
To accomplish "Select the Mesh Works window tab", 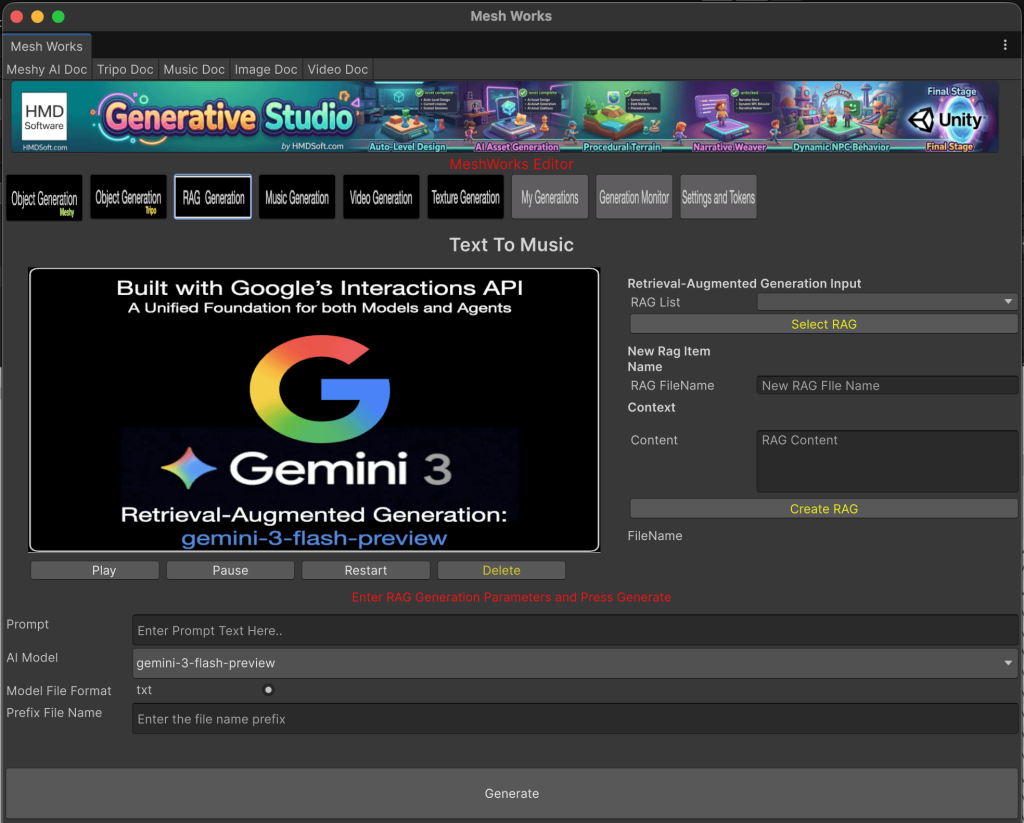I will click(47, 46).
